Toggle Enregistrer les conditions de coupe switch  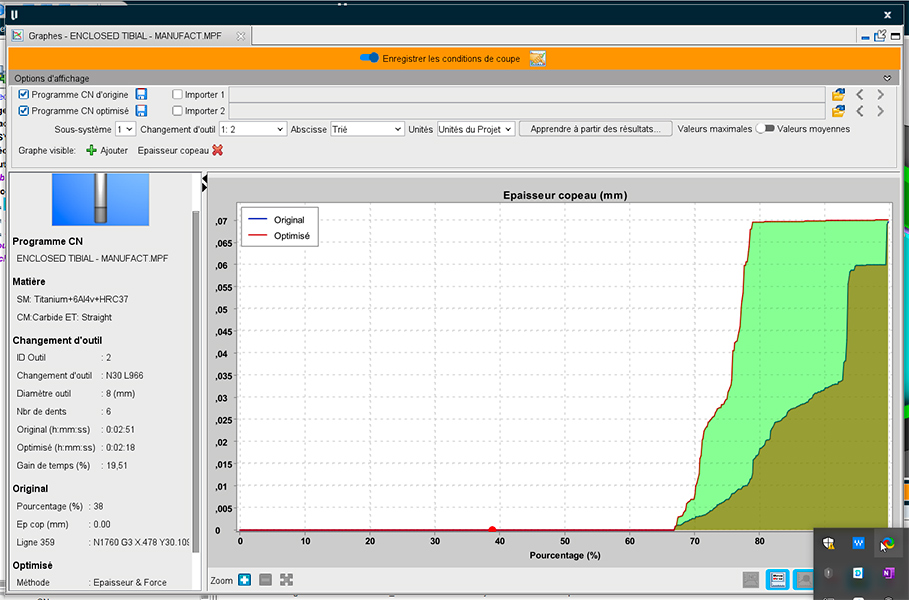(x=369, y=59)
